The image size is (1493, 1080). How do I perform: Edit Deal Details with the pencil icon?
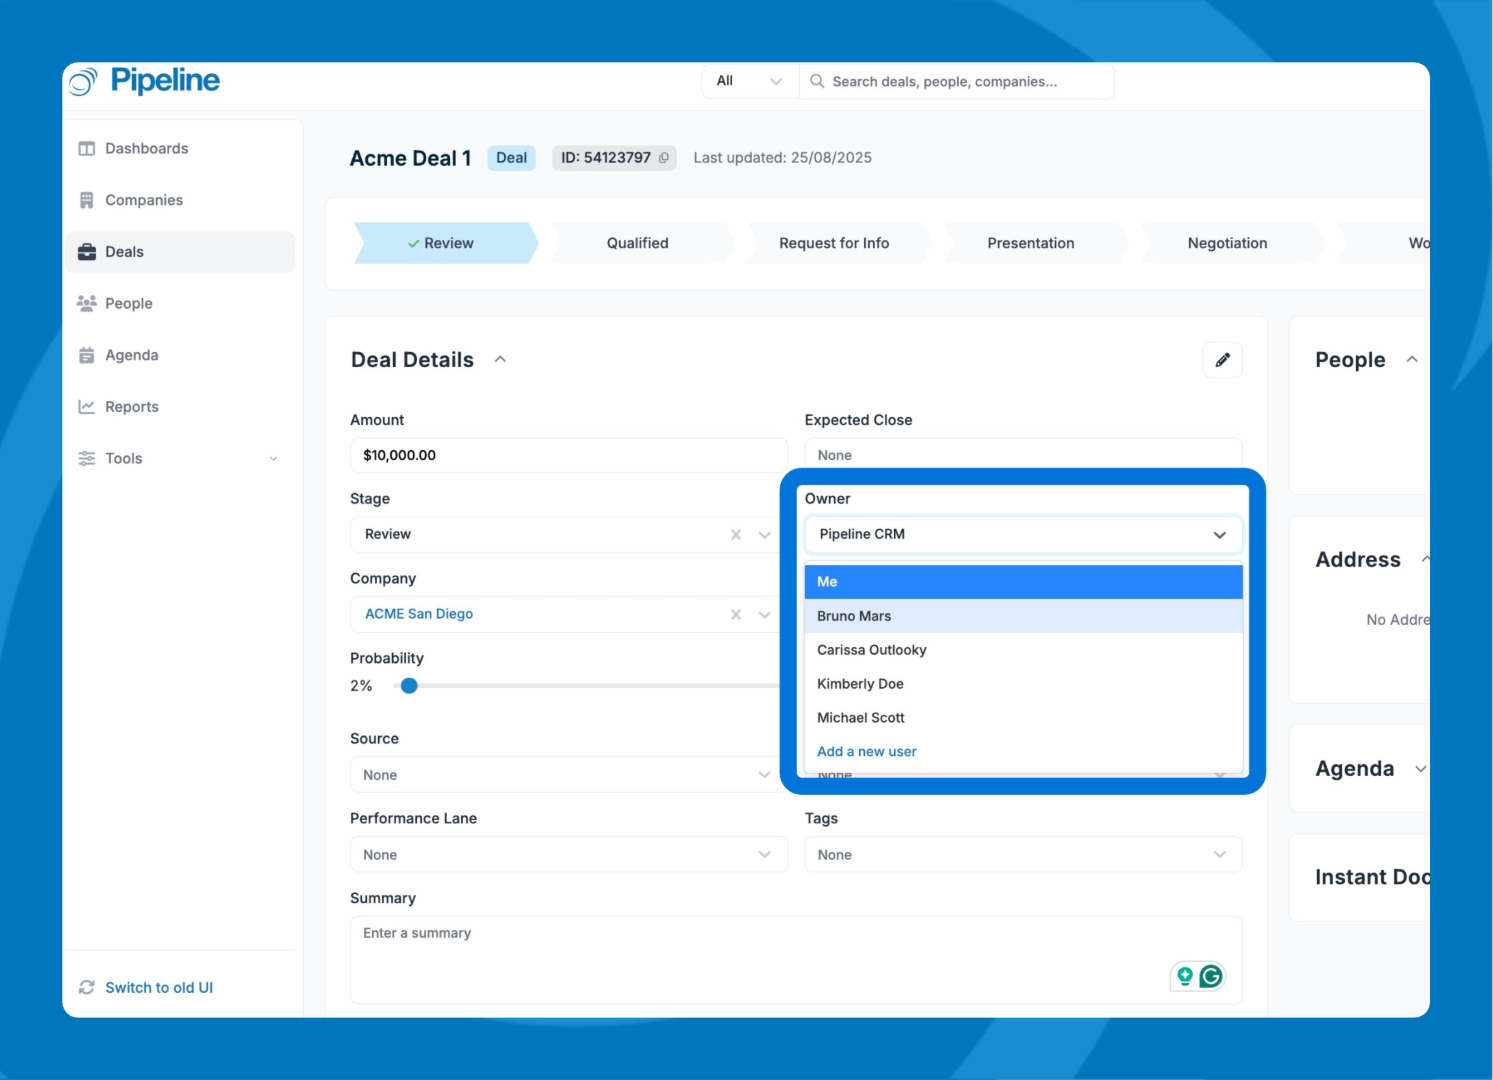point(1222,360)
